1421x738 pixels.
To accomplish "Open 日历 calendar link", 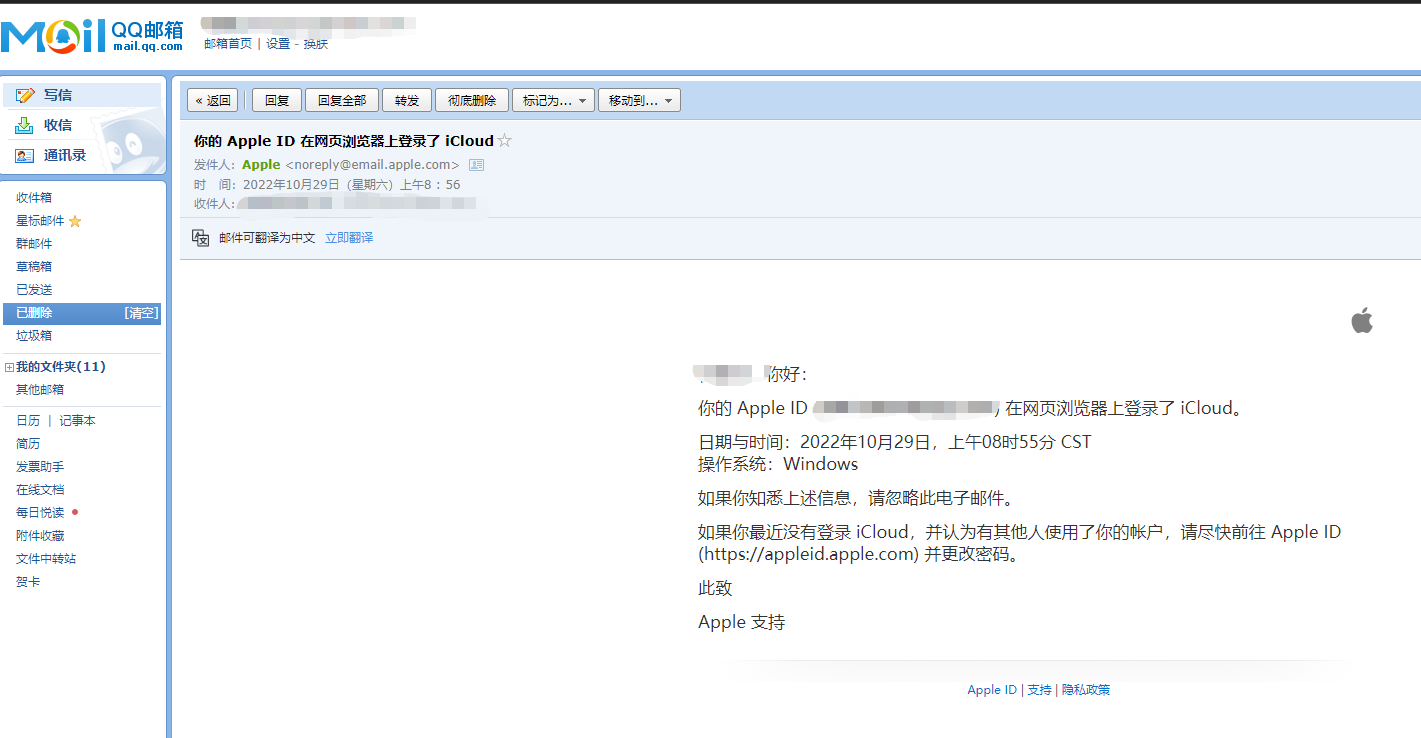I will coord(28,421).
